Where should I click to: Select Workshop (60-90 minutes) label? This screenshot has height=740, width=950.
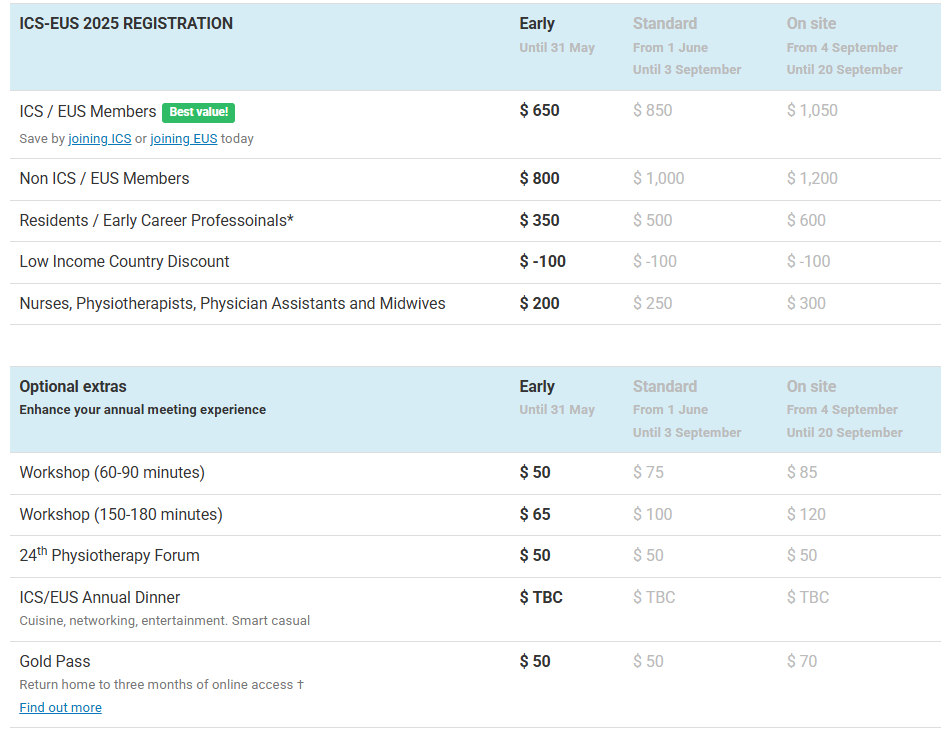tap(112, 473)
